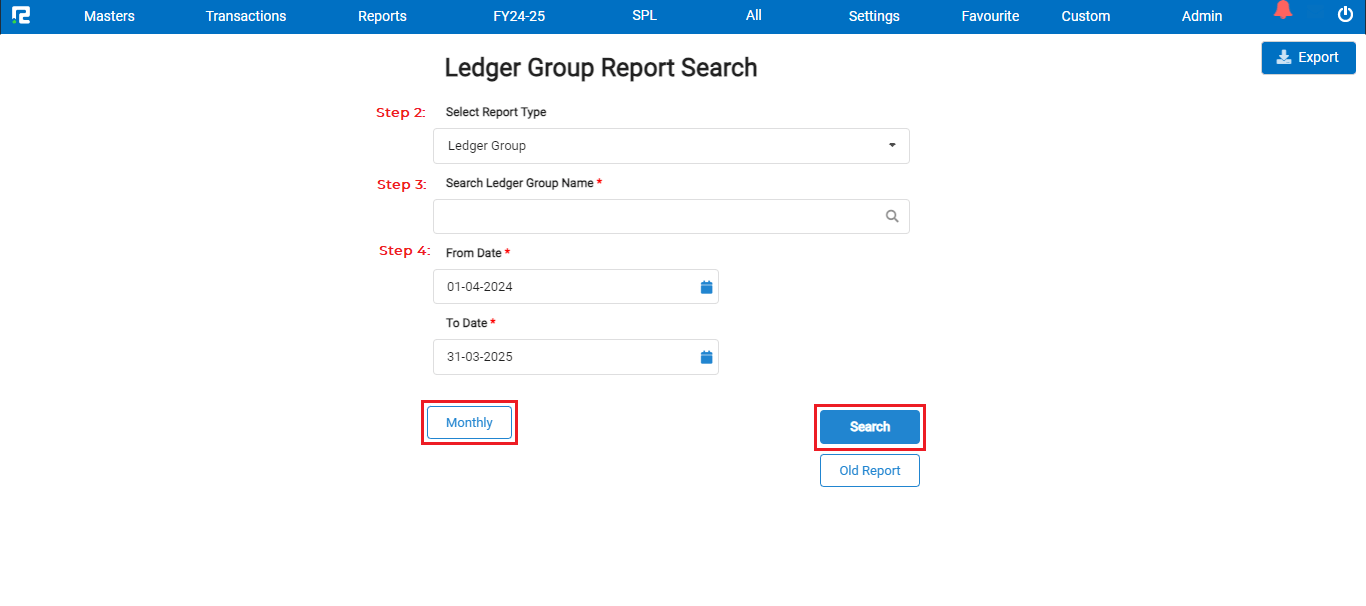The image size is (1366, 606).
Task: Open the FY24-25 dropdown menu
Action: [518, 16]
